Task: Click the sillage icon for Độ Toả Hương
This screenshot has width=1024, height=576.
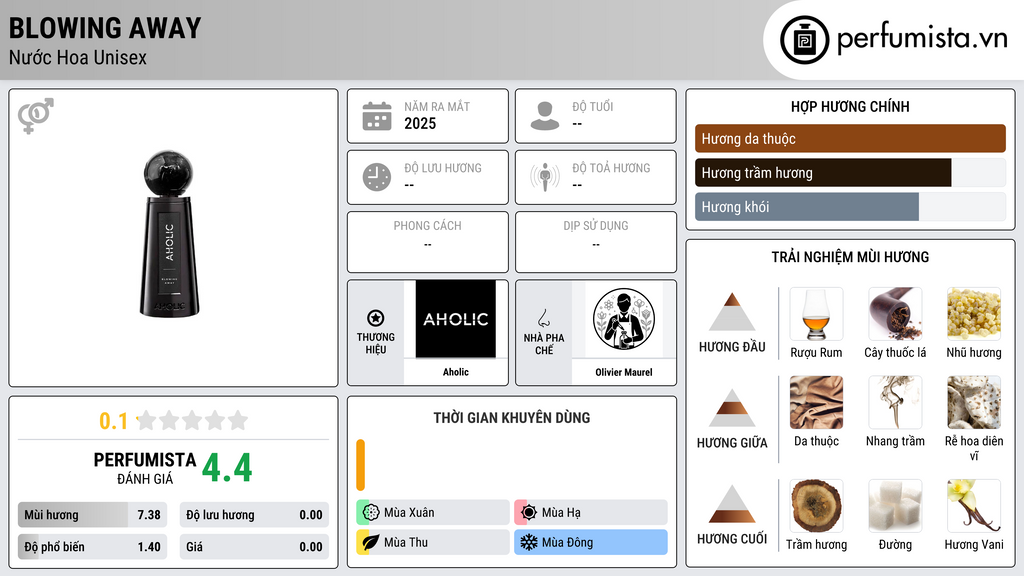Action: 545,177
